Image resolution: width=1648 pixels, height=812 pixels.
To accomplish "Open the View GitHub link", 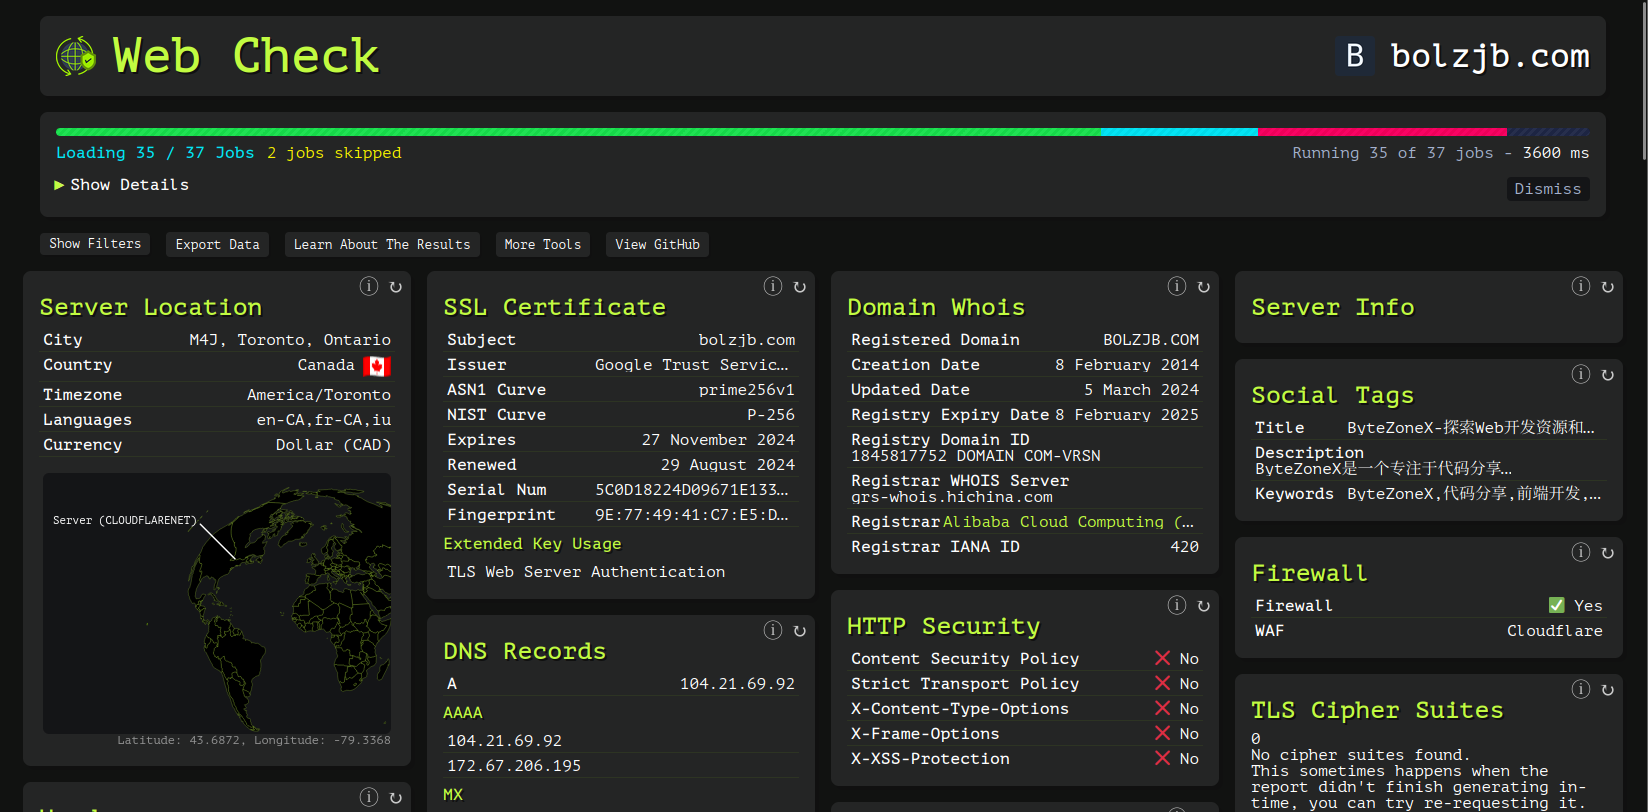I will (657, 245).
